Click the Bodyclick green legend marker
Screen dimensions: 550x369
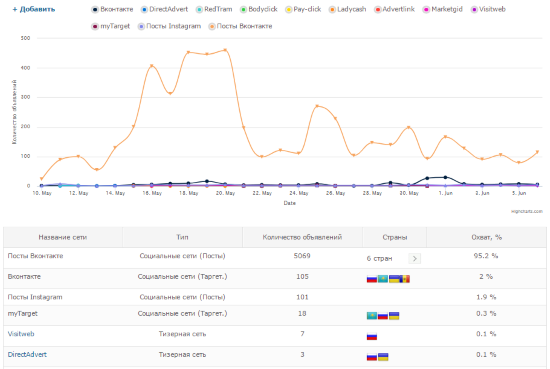pos(243,9)
